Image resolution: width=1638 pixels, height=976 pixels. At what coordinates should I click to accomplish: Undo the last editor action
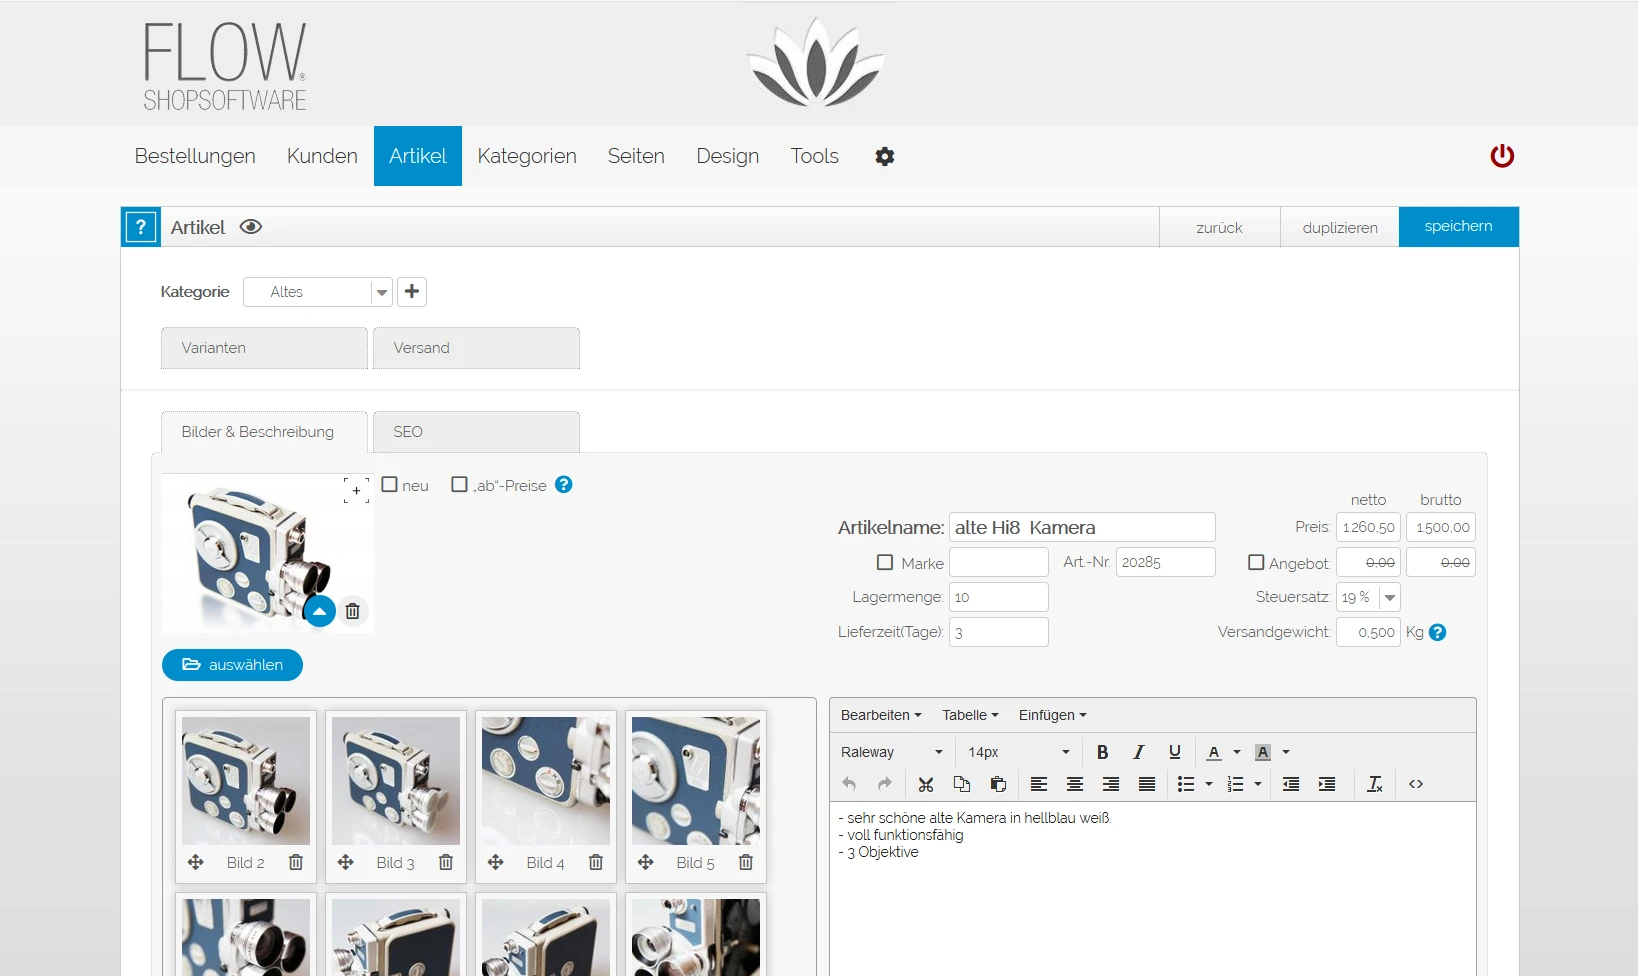pyautogui.click(x=849, y=784)
